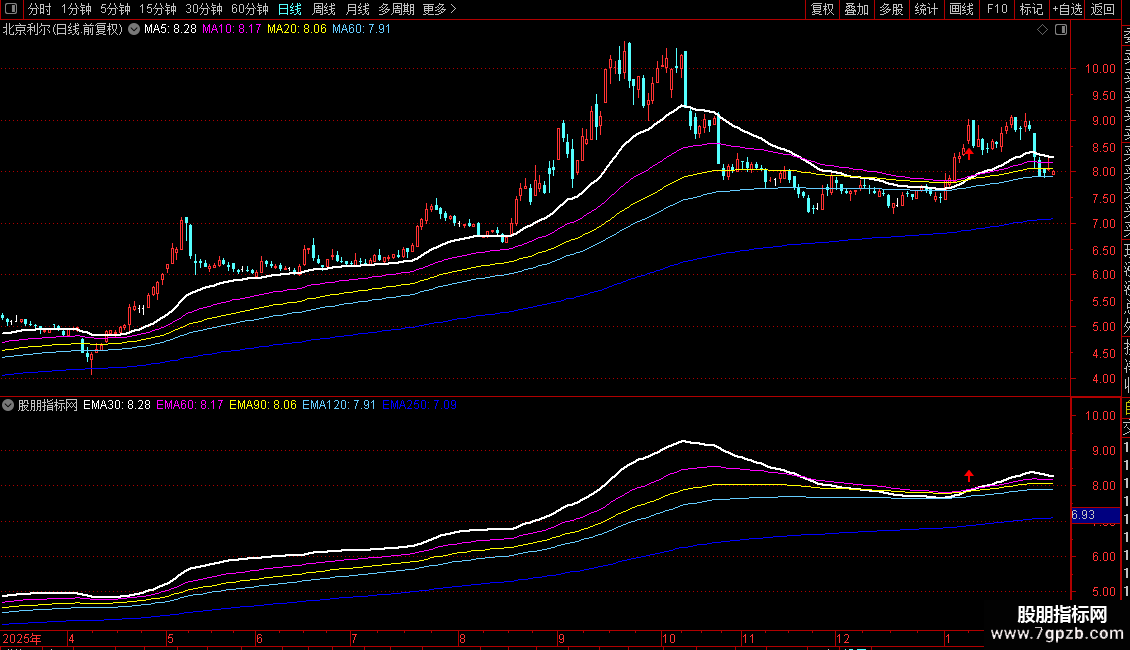The height and width of the screenshot is (650, 1130).
Task: Toggle the side panel icon right of the diamond
Action: 1061,30
